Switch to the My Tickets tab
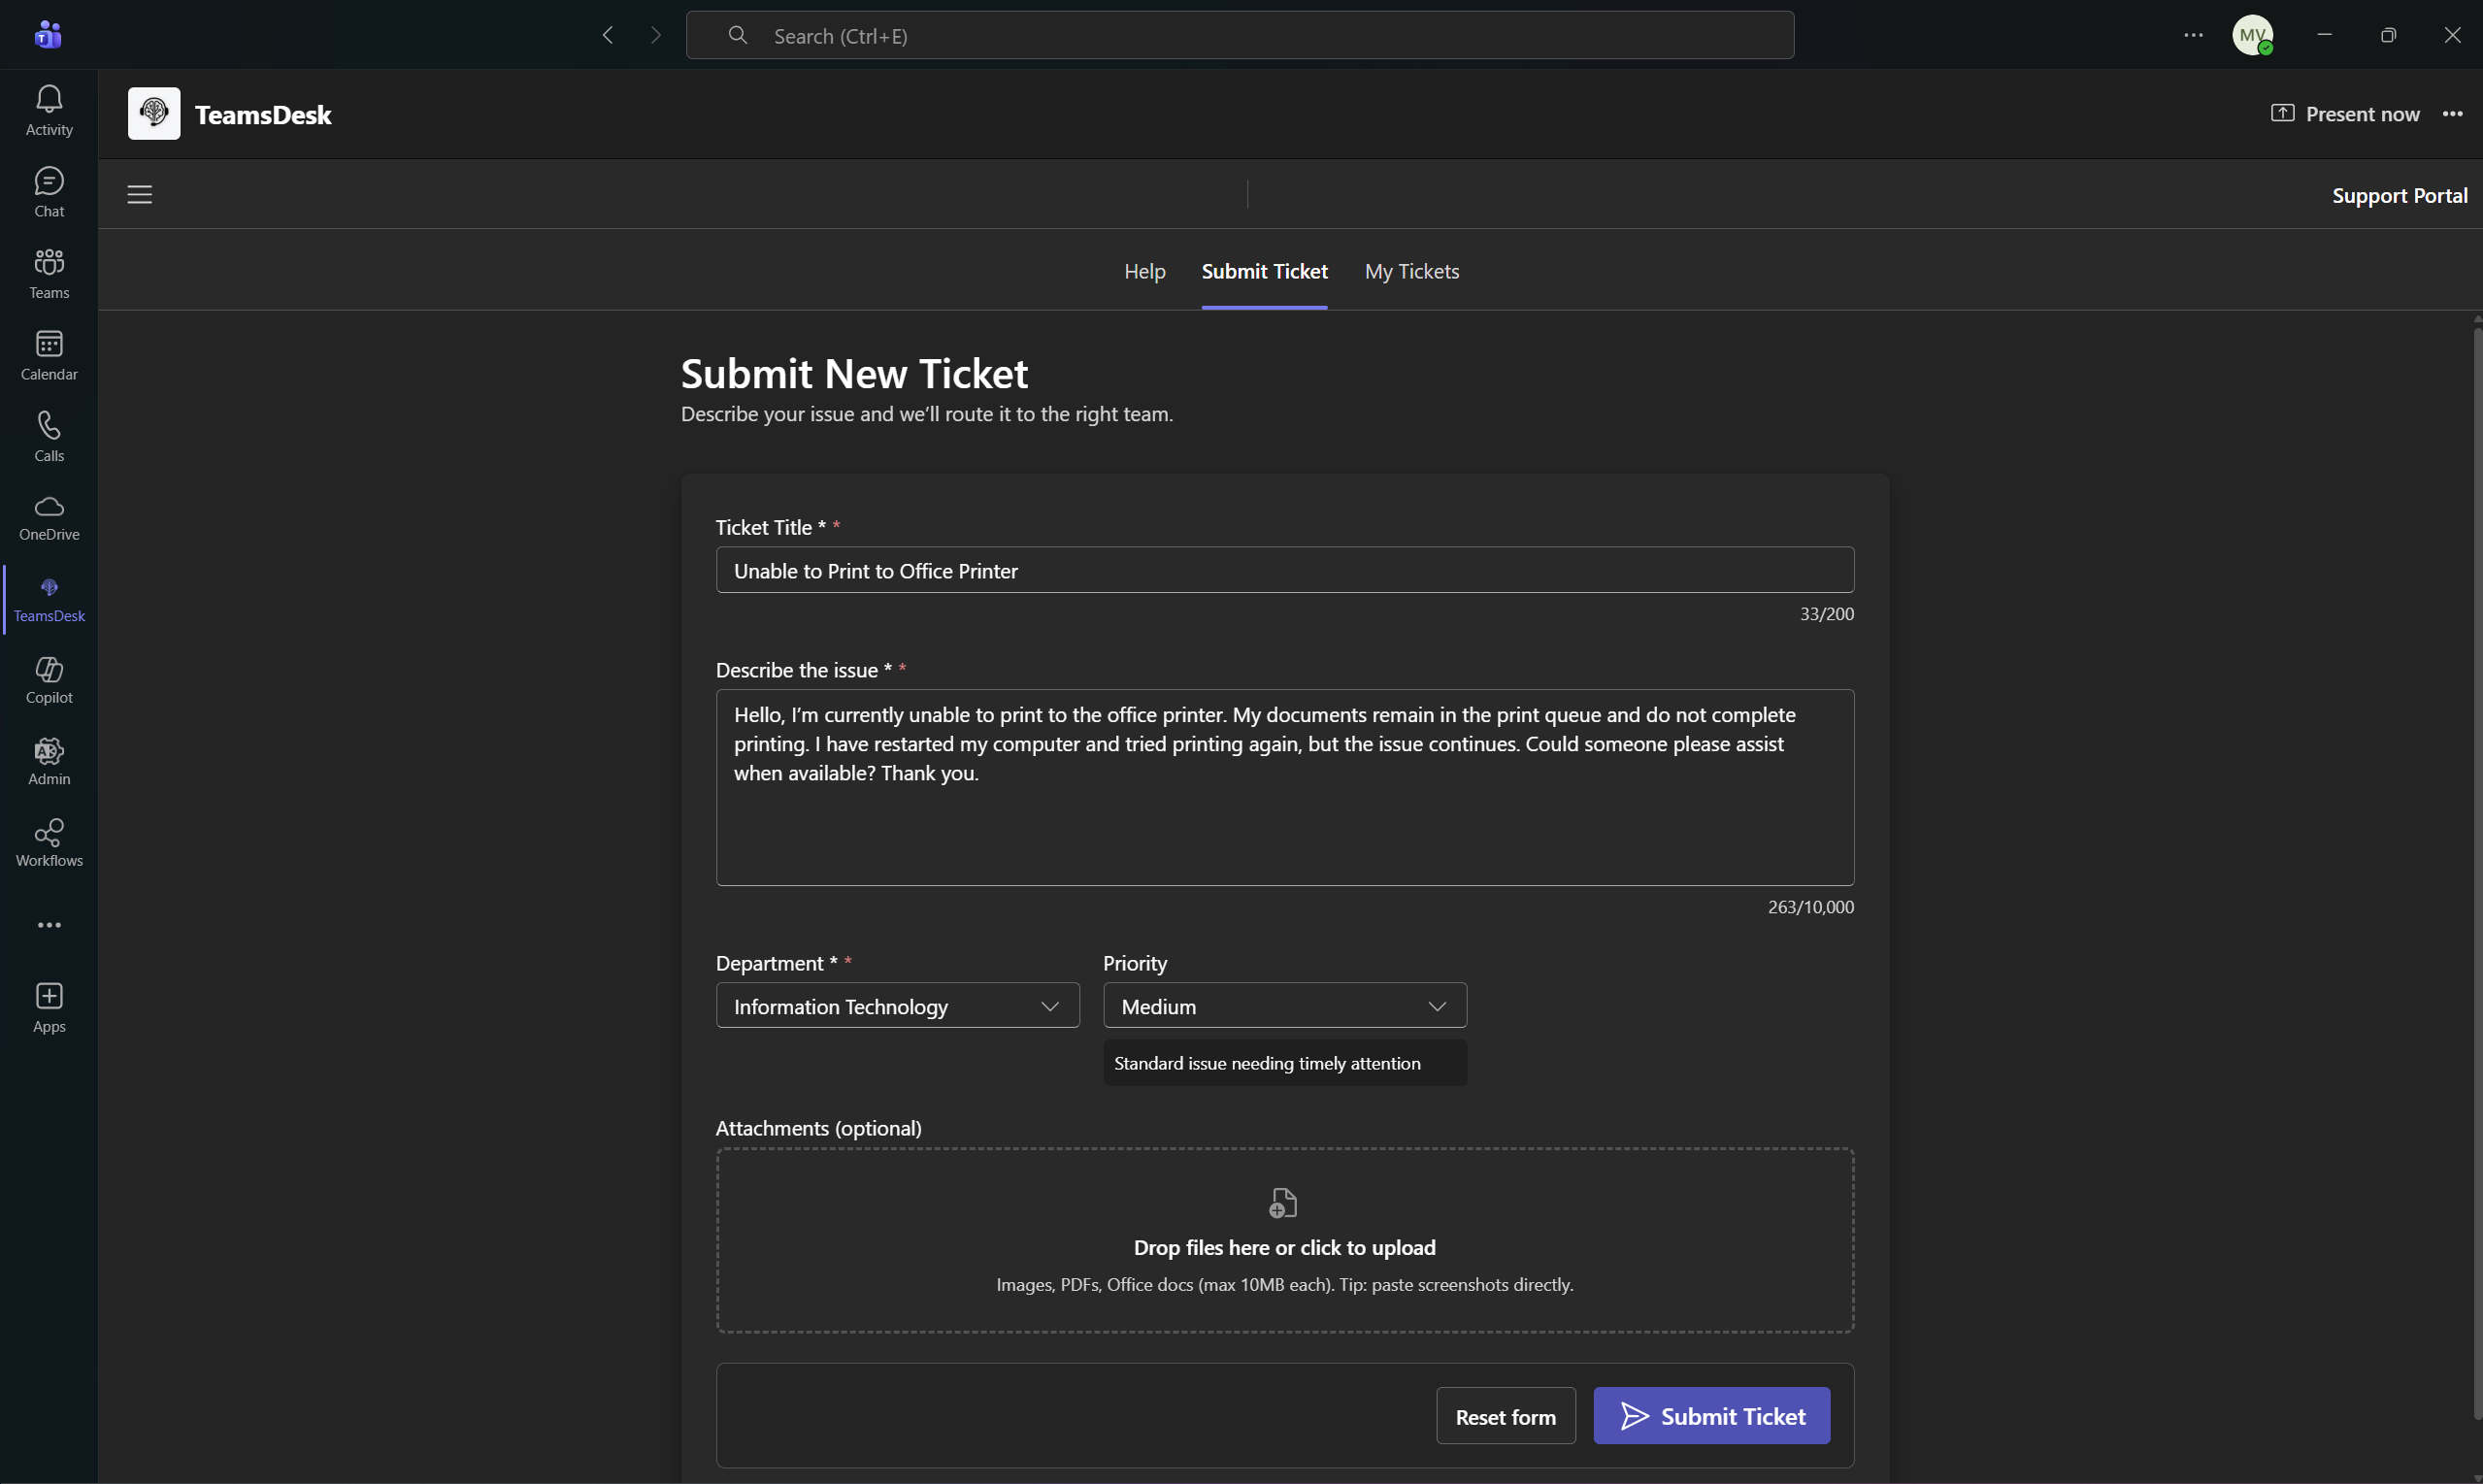2483x1484 pixels. (x=1411, y=271)
